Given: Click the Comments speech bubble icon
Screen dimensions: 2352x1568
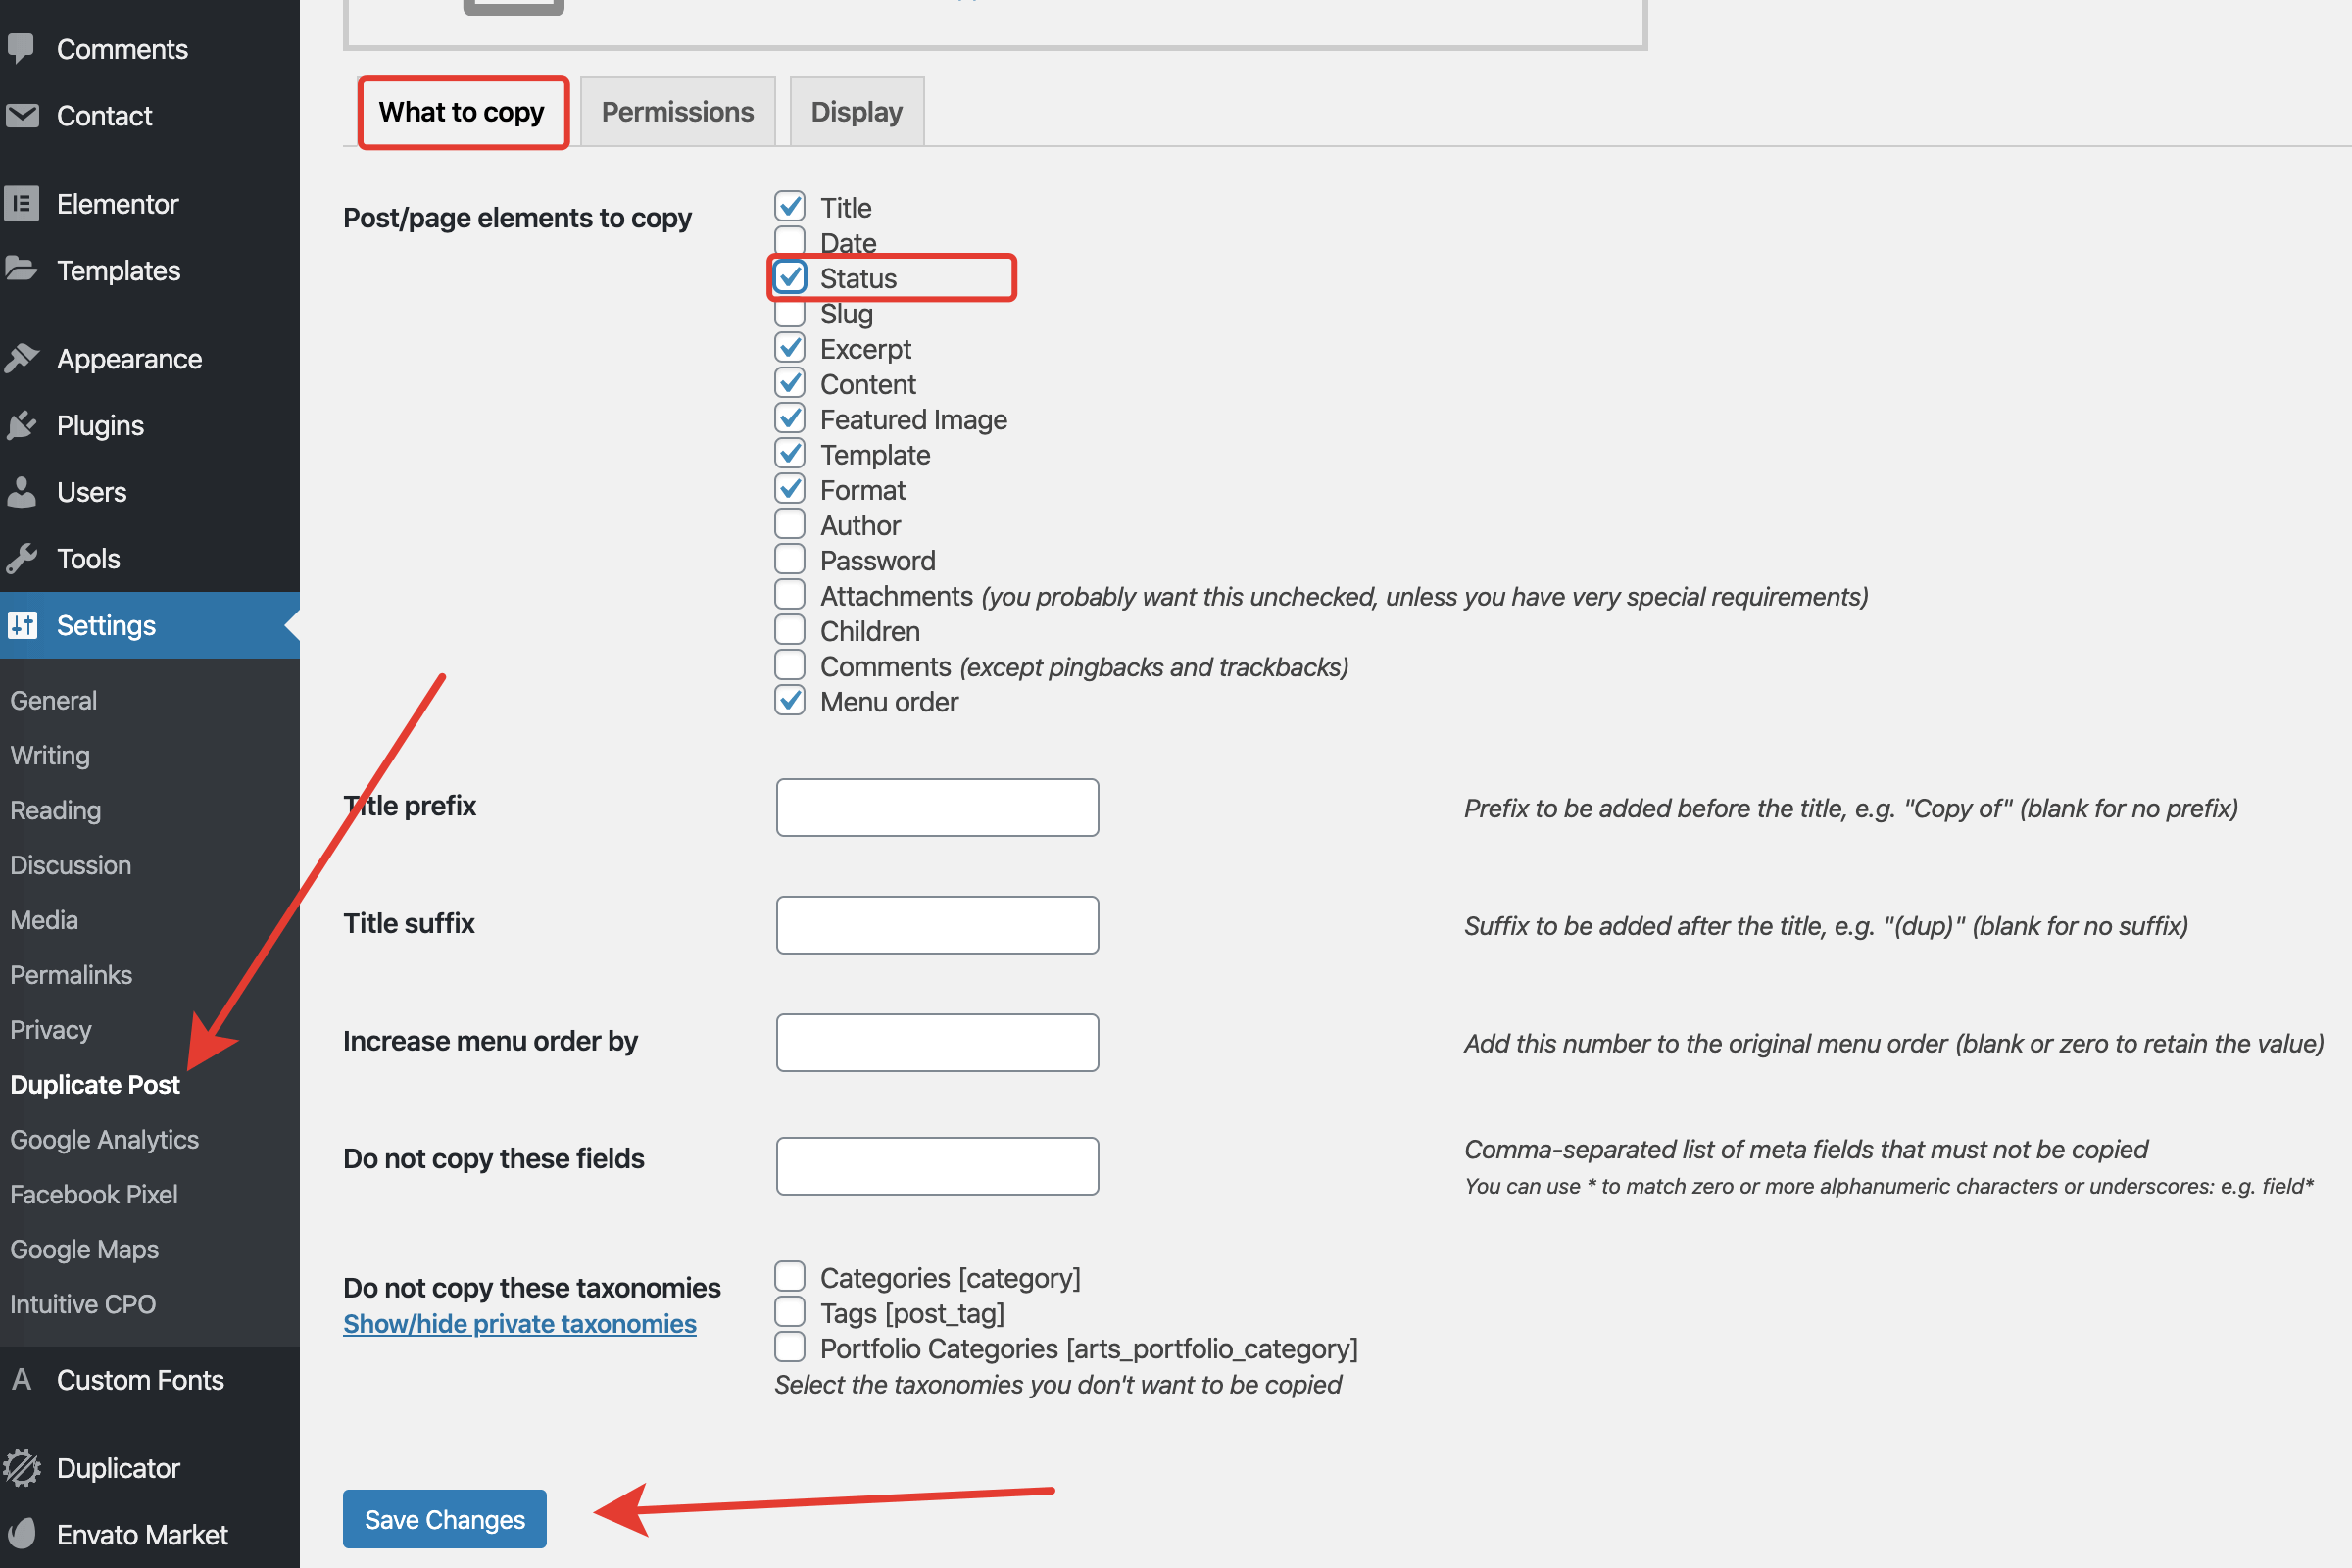Looking at the screenshot, I should point(20,48).
